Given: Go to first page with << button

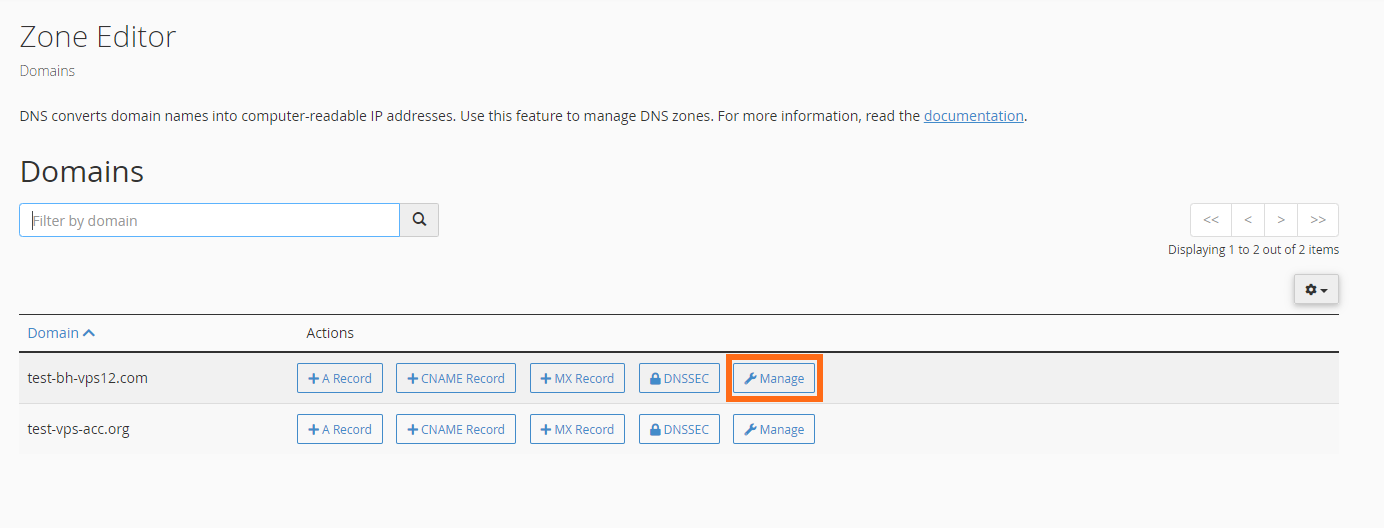Looking at the screenshot, I should 1211,220.
